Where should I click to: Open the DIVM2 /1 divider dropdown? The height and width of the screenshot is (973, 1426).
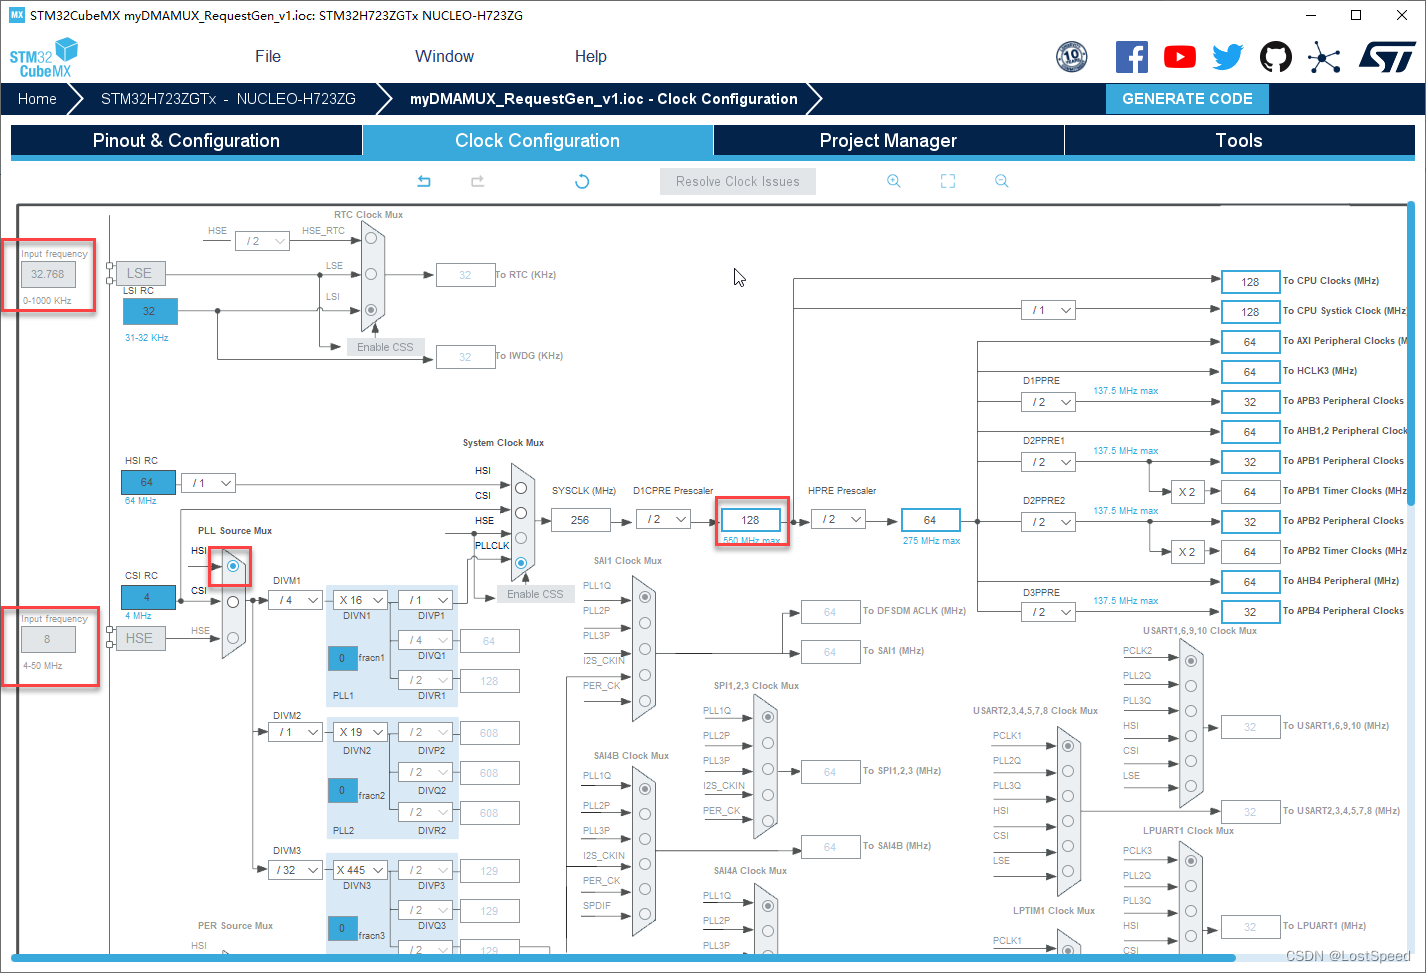[295, 732]
